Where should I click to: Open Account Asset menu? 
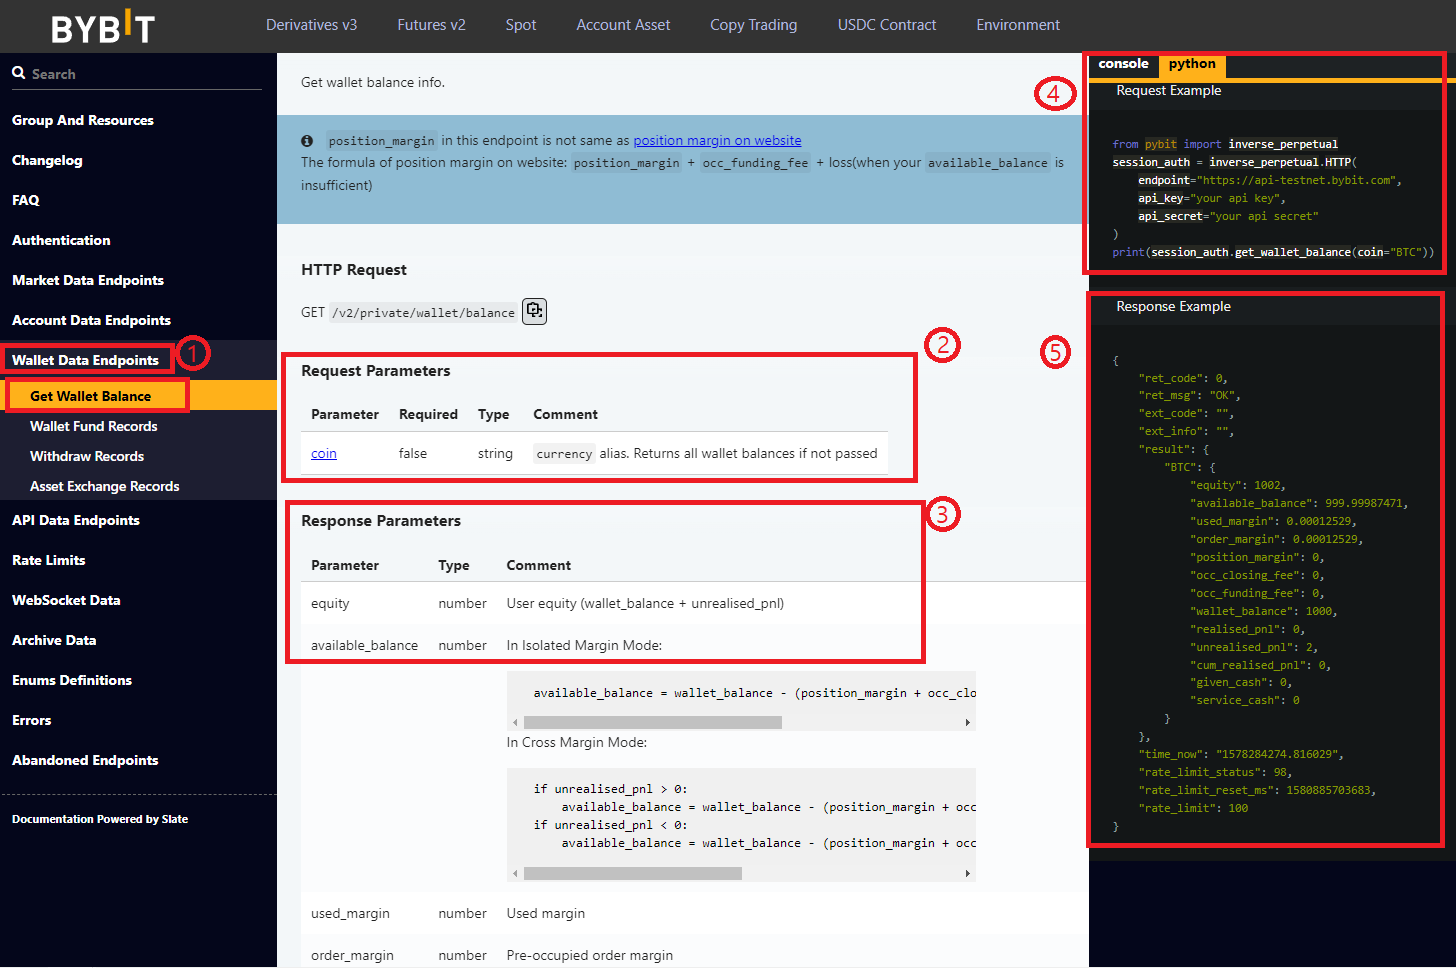[x=623, y=25]
